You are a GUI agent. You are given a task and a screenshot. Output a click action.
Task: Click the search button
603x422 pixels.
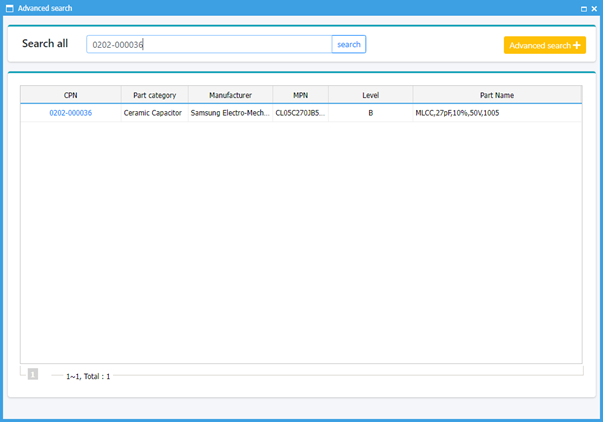coord(349,44)
